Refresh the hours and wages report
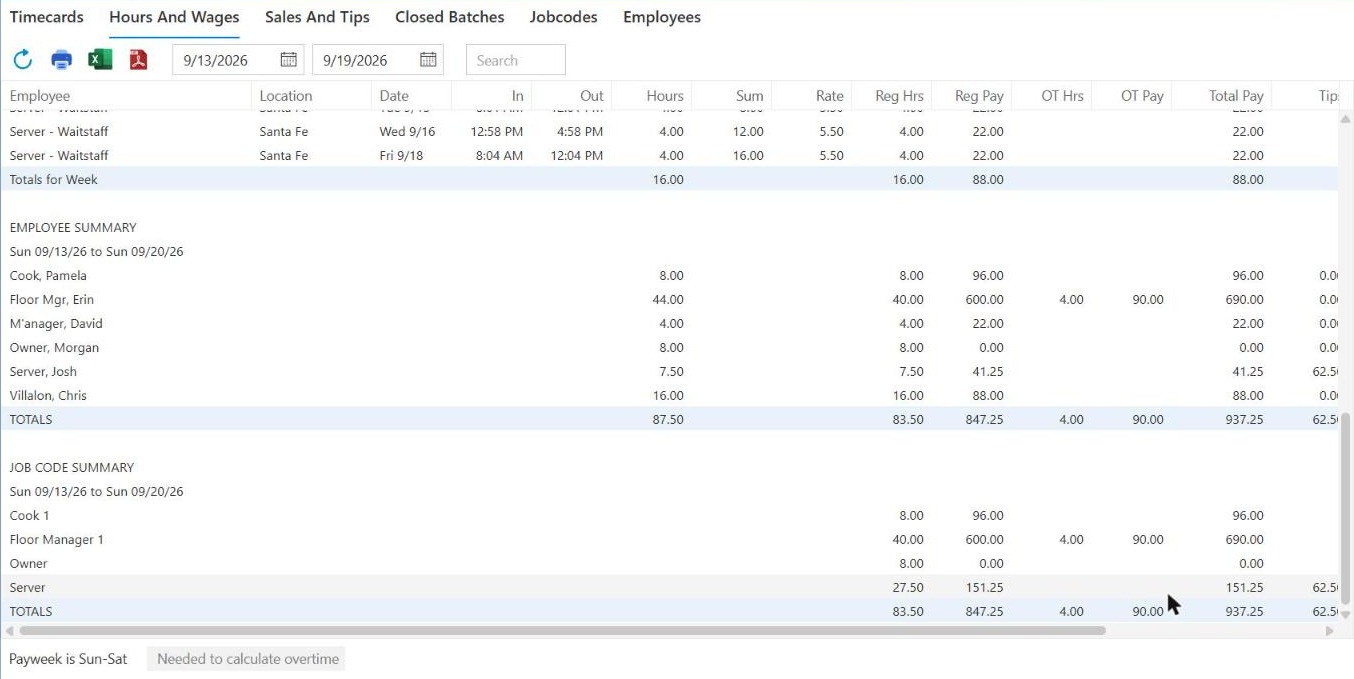1354x679 pixels. point(23,60)
